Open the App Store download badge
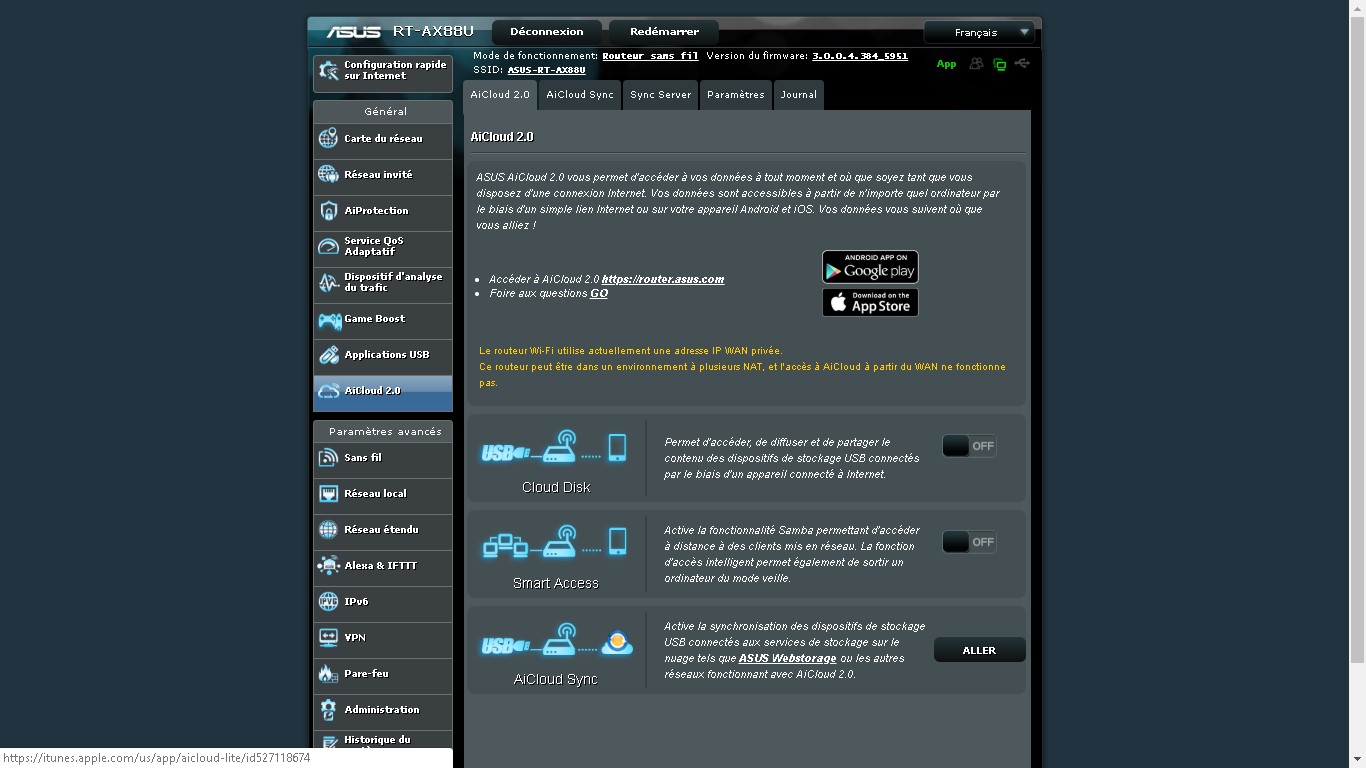Viewport: 1366px width, 768px height. 870,302
